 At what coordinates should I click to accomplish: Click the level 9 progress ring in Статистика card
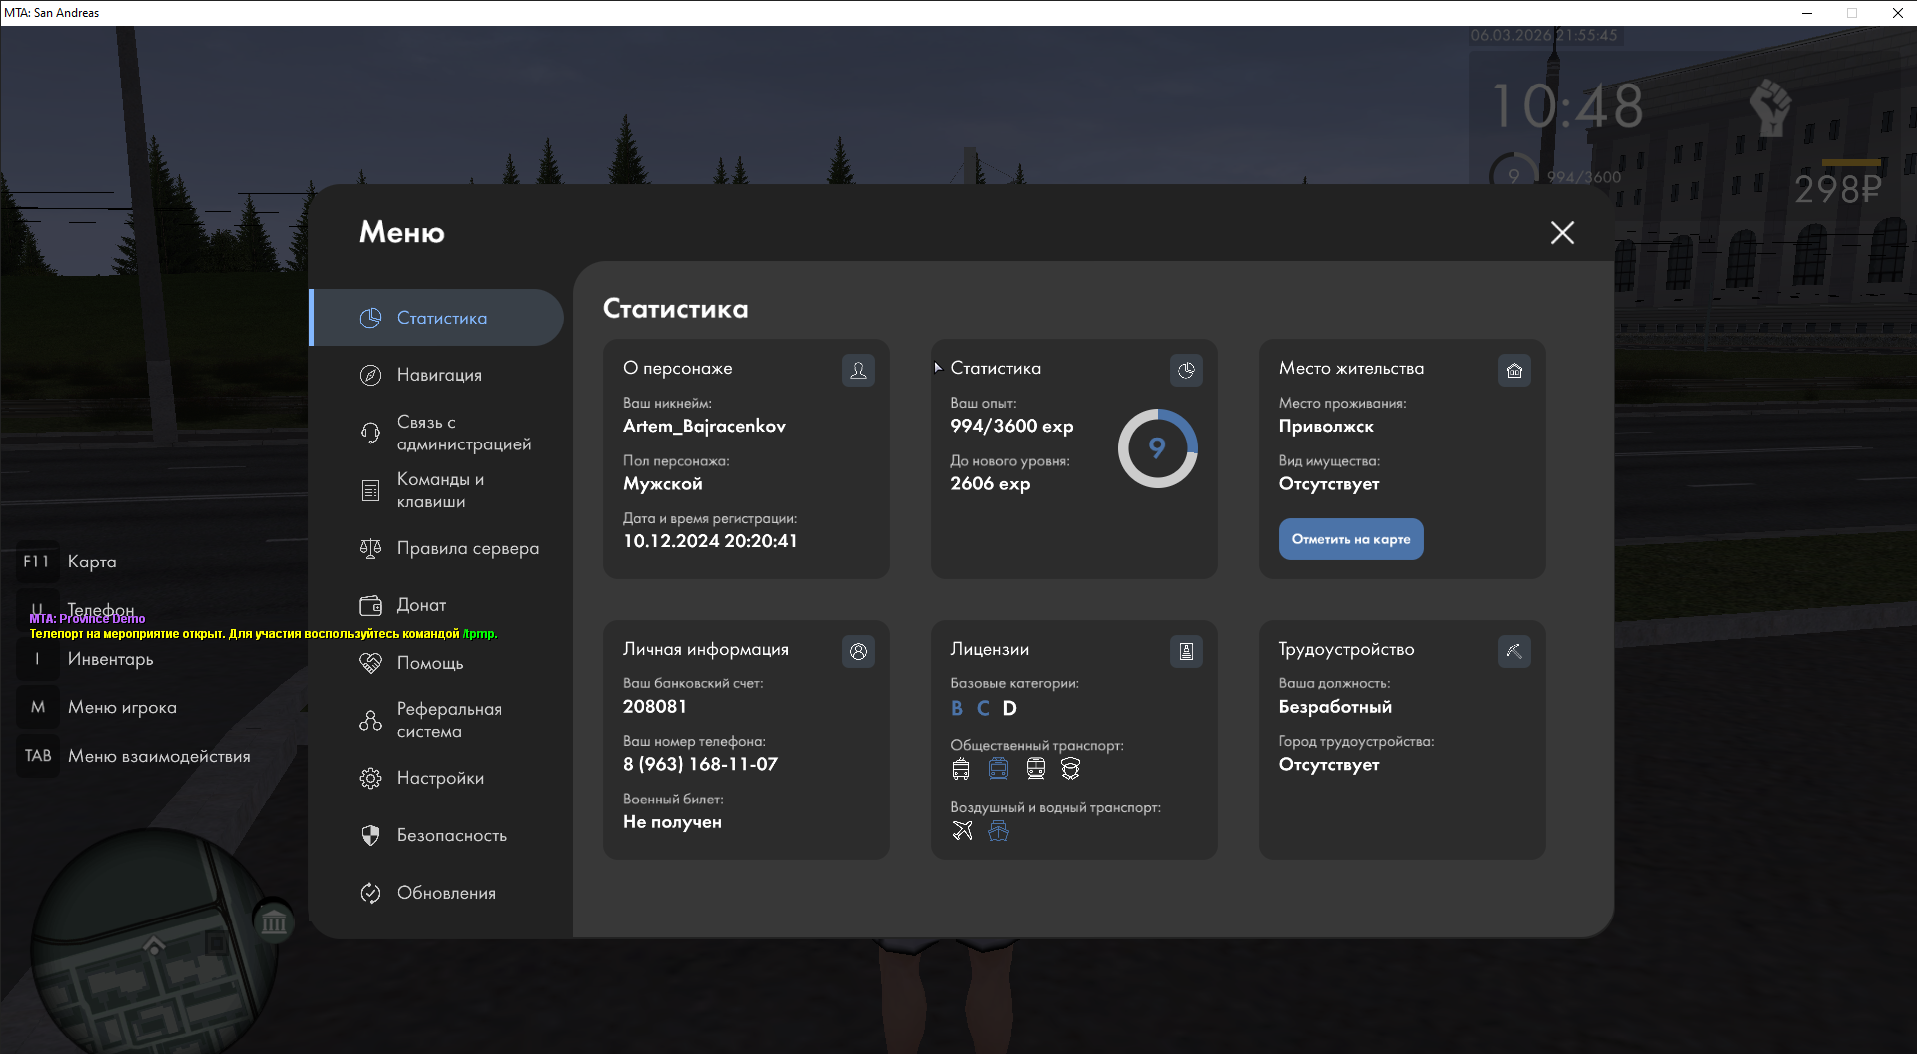1157,448
